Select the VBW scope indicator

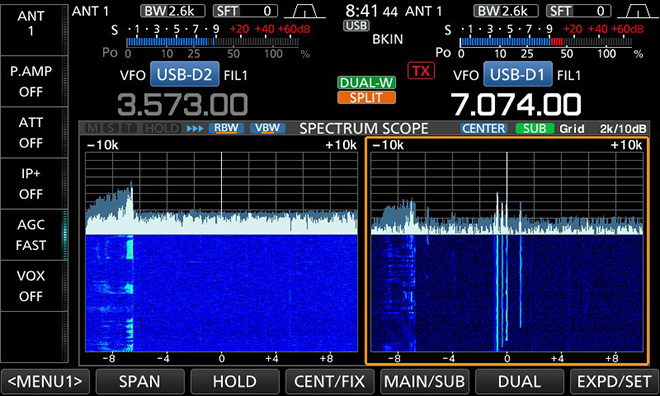[x=267, y=128]
